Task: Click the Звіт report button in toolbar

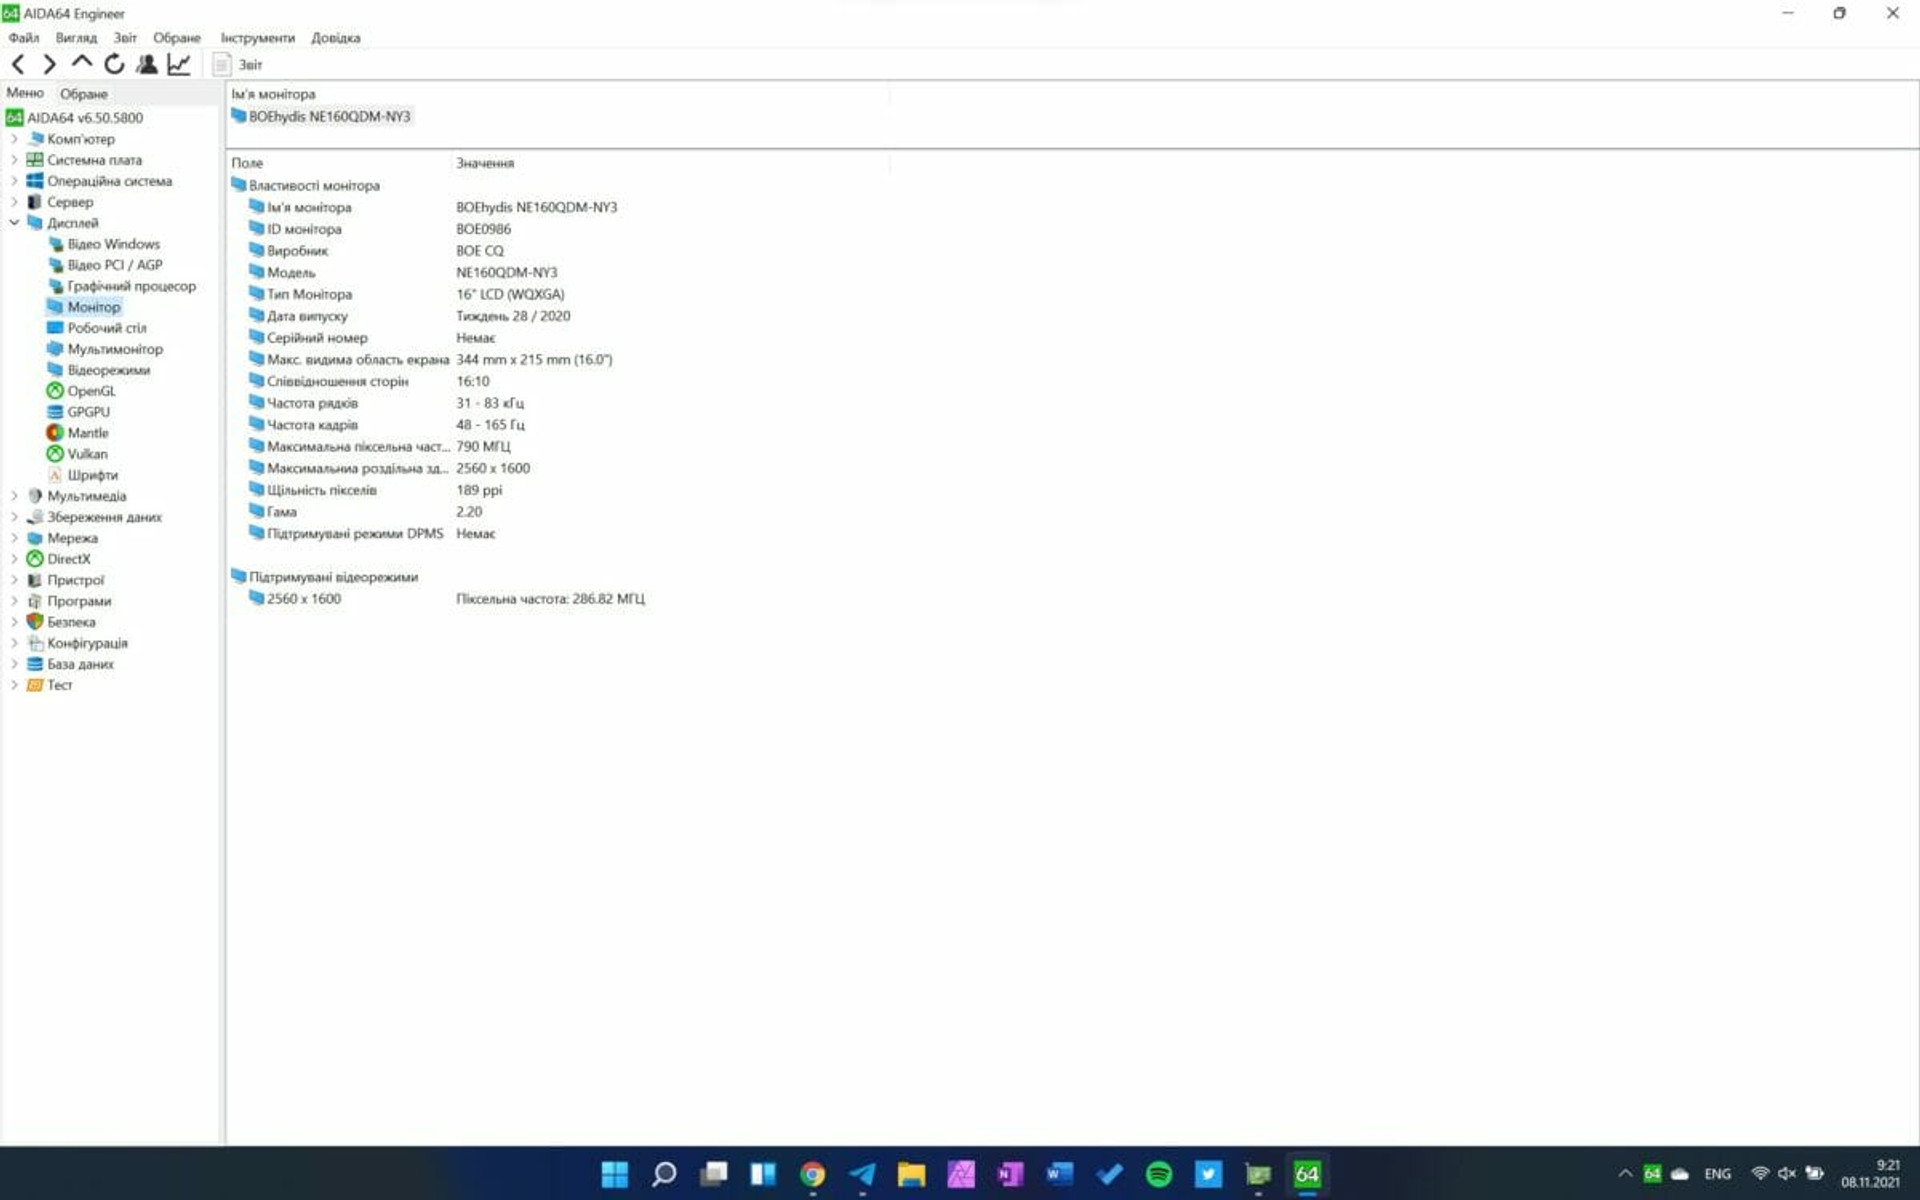Action: [238, 65]
